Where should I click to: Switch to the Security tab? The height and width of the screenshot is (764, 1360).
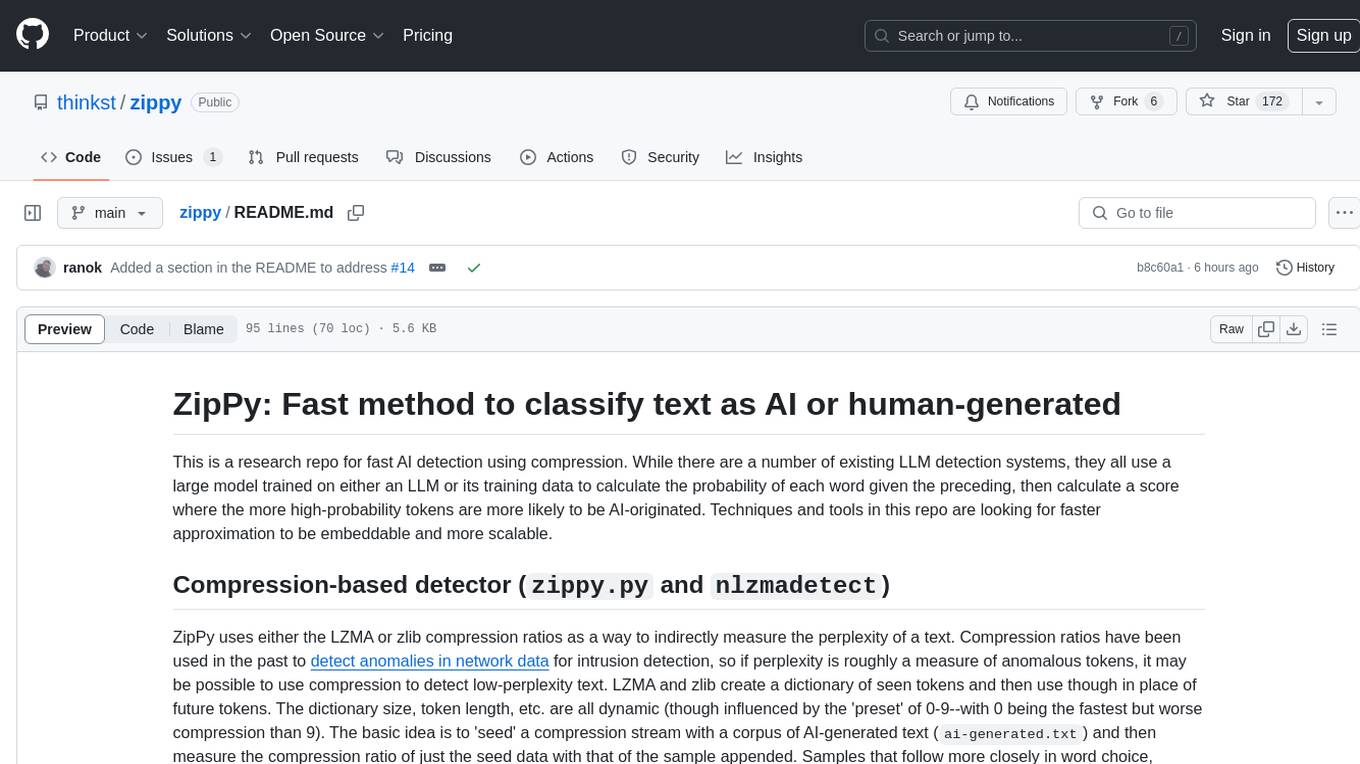tap(660, 157)
